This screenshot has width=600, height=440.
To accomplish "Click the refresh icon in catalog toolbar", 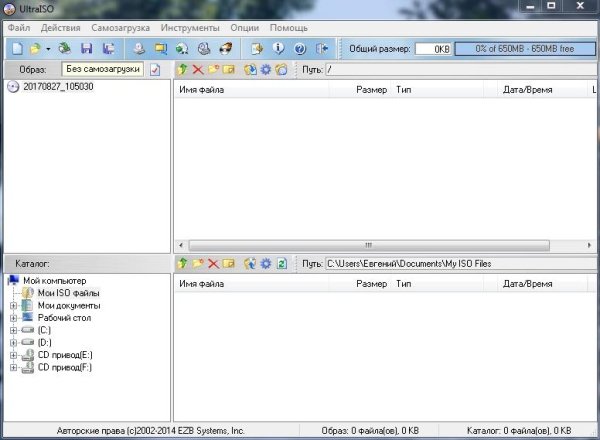I will tap(282, 264).
